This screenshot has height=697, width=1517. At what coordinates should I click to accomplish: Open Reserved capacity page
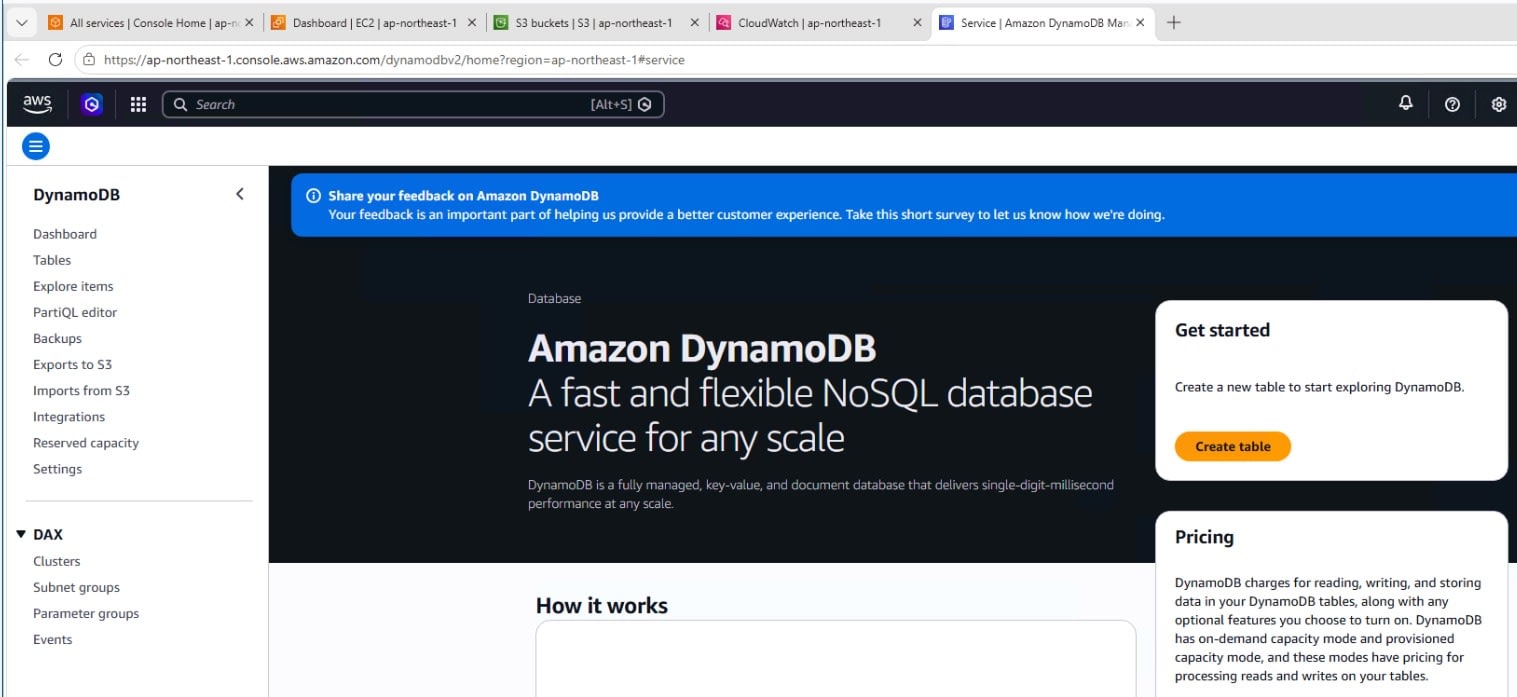(86, 442)
